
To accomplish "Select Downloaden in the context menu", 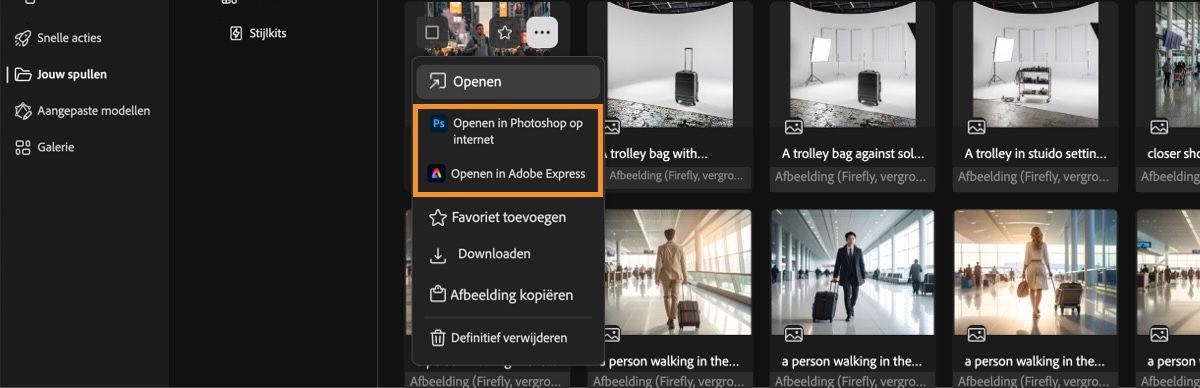I will [x=508, y=254].
